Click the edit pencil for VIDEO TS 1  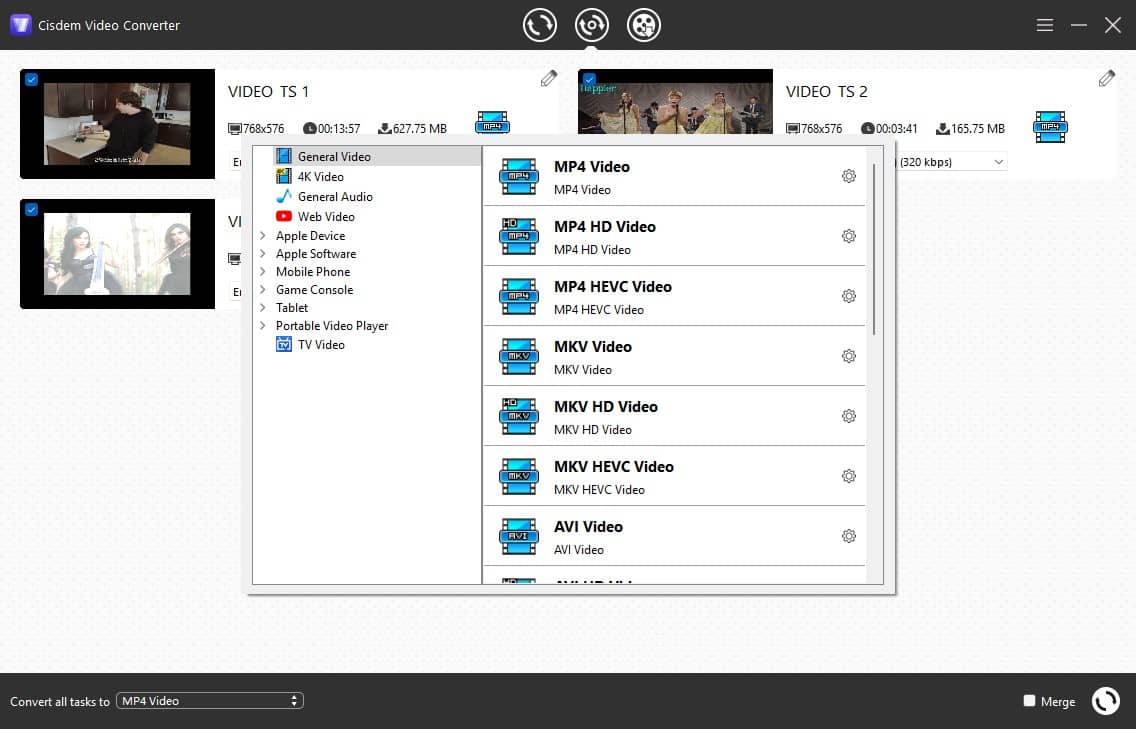pyautogui.click(x=548, y=78)
